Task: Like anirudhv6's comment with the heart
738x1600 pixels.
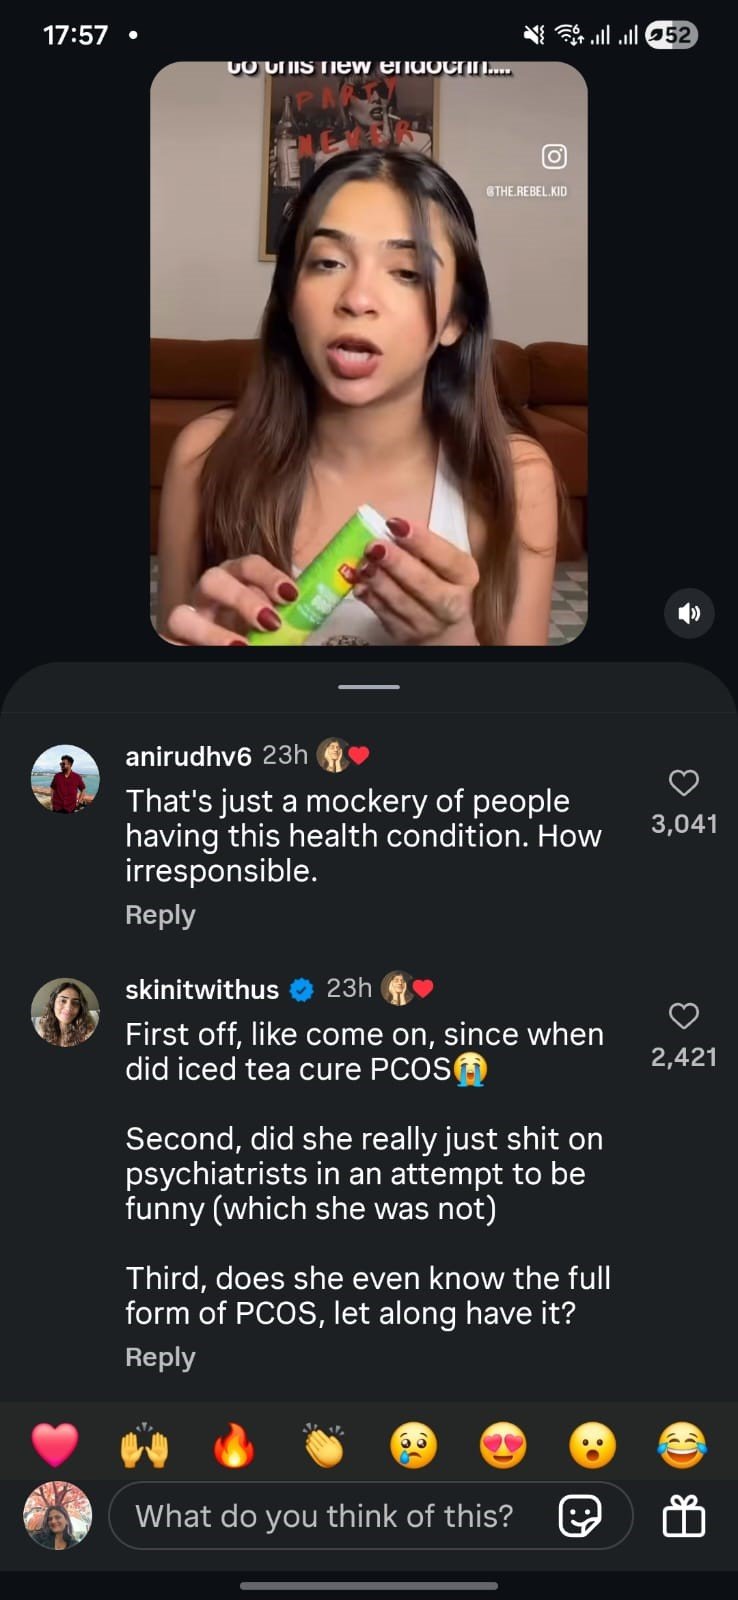Action: pyautogui.click(x=684, y=783)
